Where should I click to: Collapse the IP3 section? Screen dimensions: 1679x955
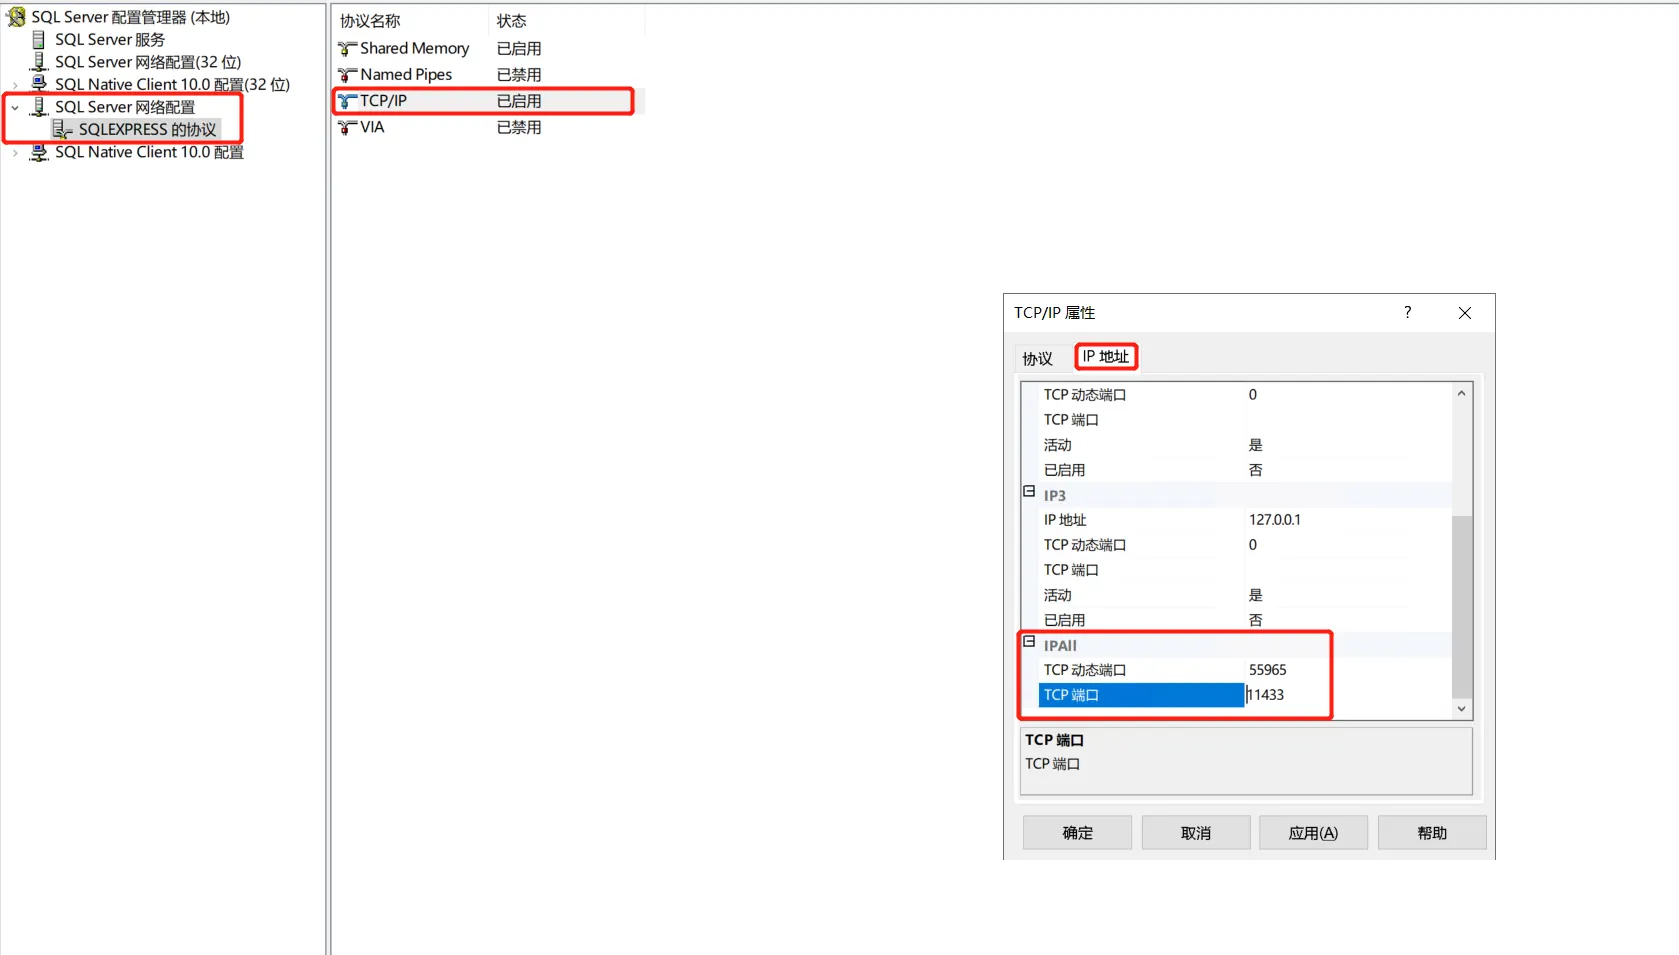[x=1028, y=490]
